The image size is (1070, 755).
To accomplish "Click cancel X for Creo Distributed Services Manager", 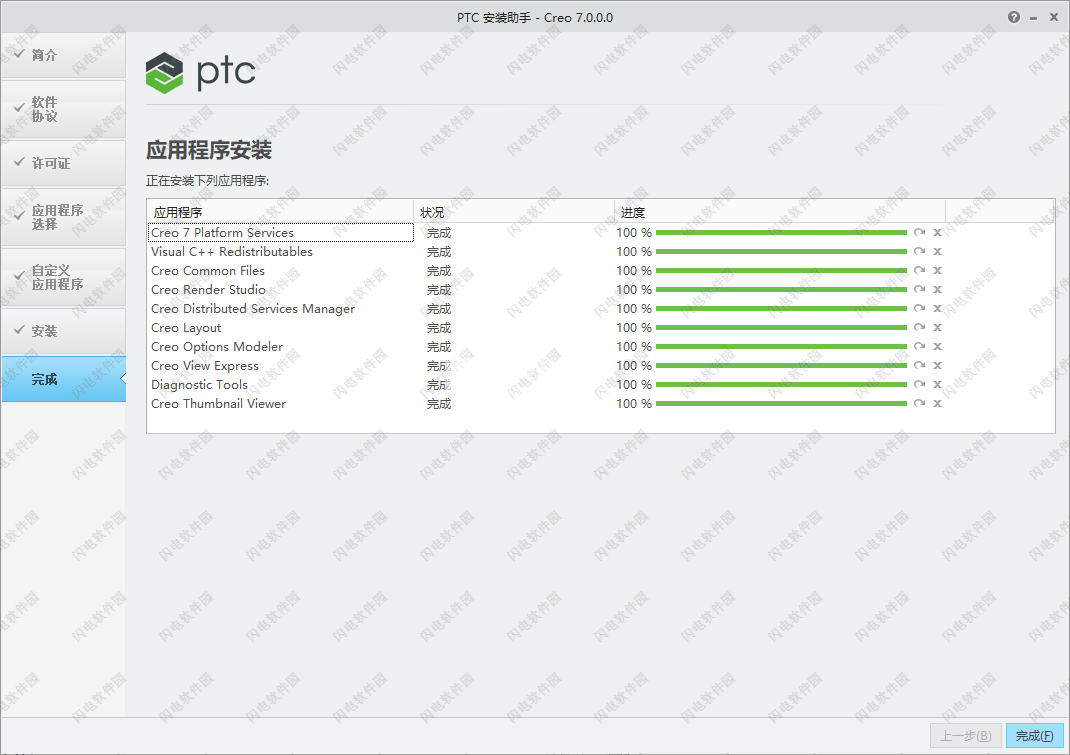I will [938, 309].
